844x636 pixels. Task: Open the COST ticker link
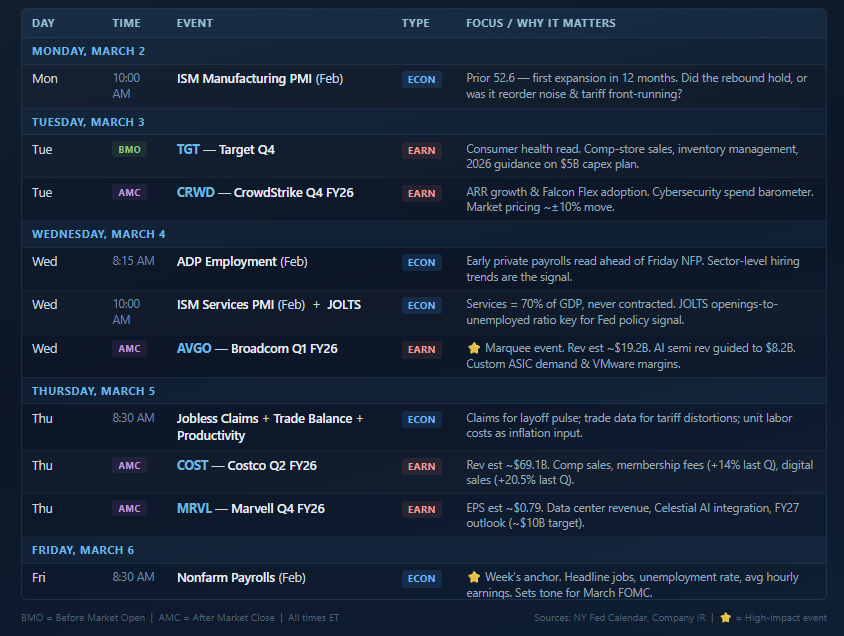192,466
